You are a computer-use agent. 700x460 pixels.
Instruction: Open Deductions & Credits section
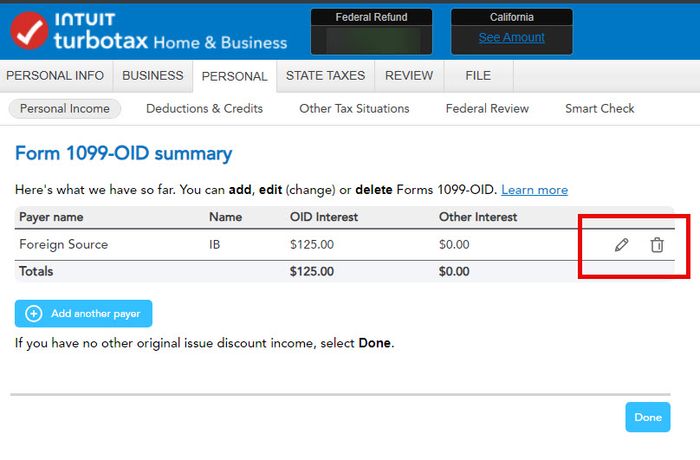[x=204, y=109]
